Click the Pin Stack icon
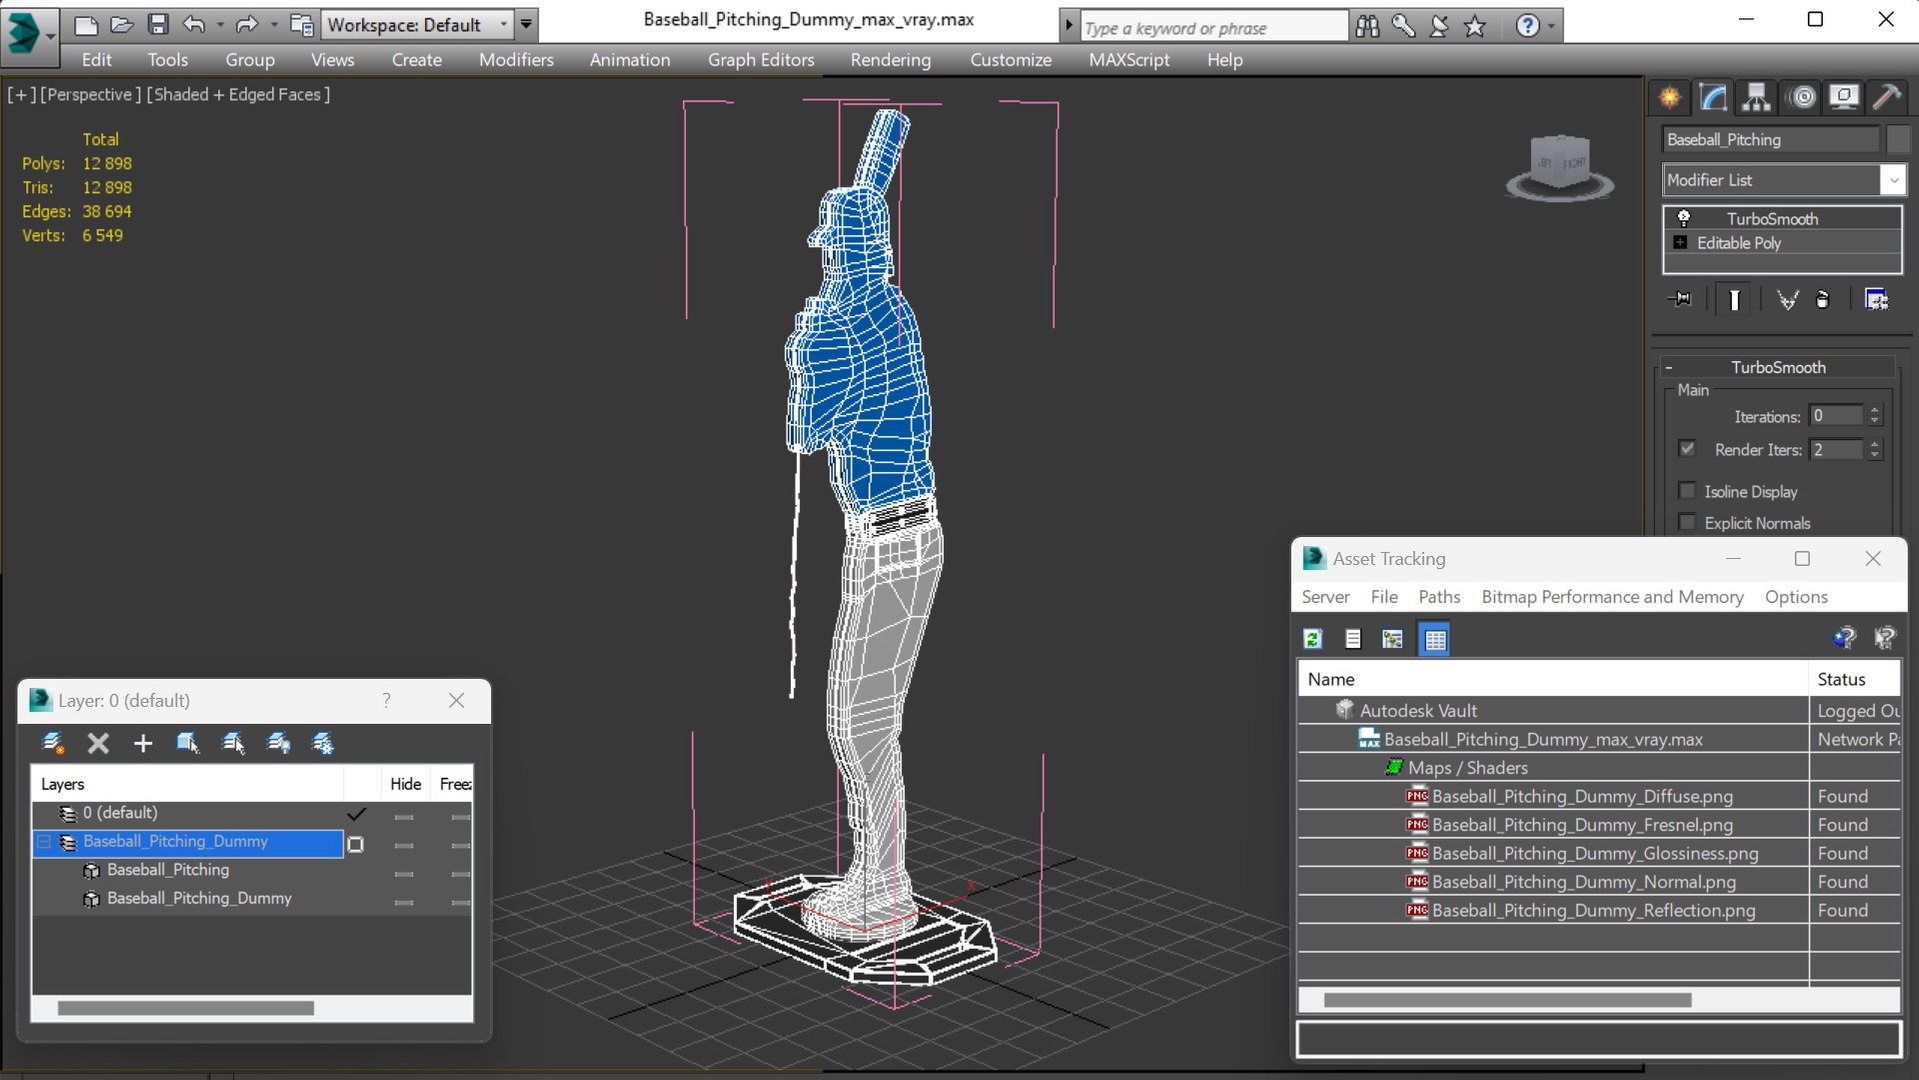The image size is (1919, 1080). (1681, 299)
